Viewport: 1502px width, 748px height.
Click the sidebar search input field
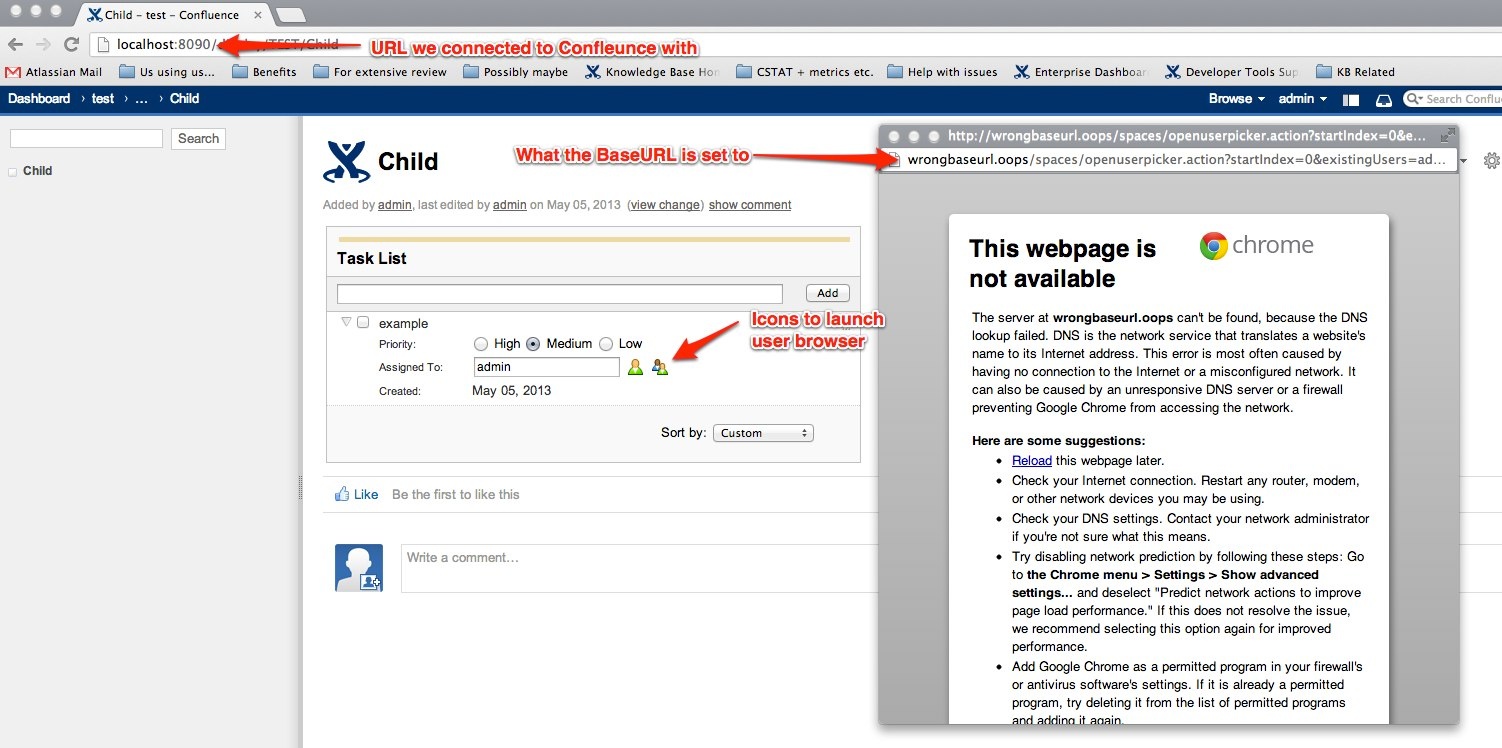coord(86,139)
